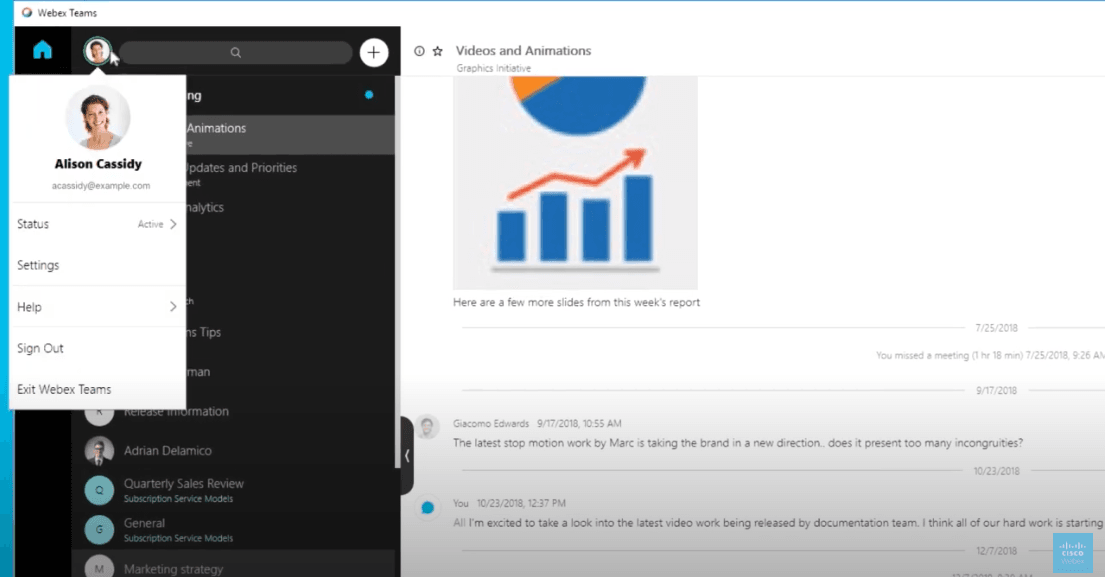Open the Marketing strategy space
This screenshot has height=577, width=1105.
pos(233,566)
